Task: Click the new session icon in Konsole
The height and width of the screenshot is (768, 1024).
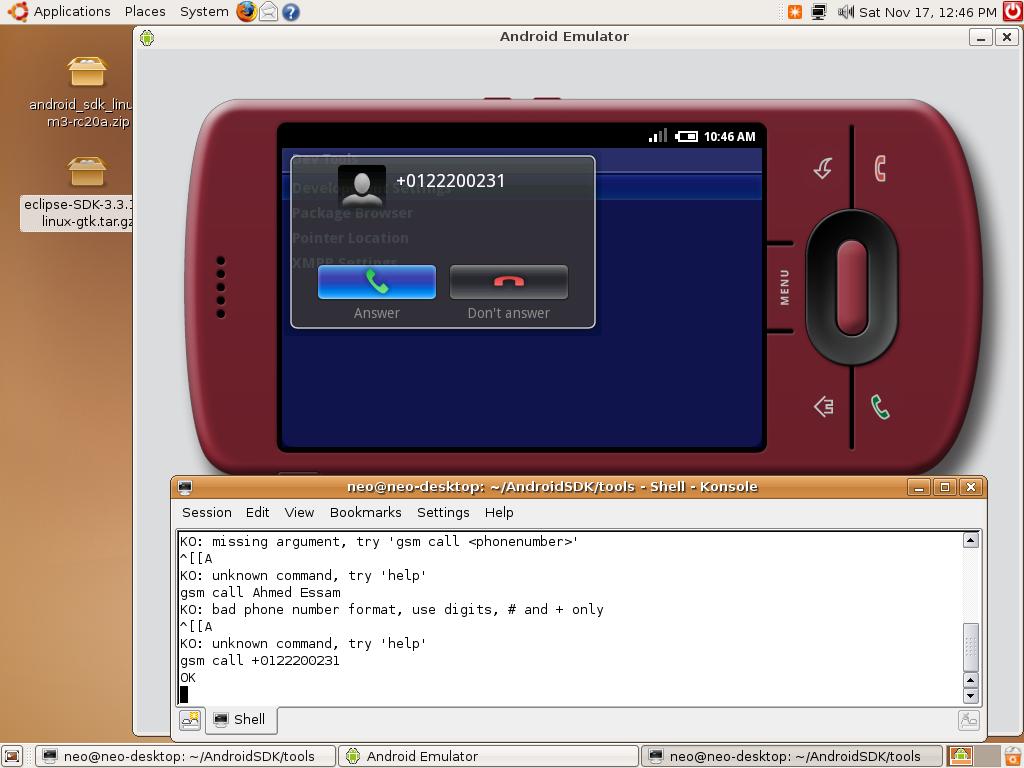Action: pos(190,720)
